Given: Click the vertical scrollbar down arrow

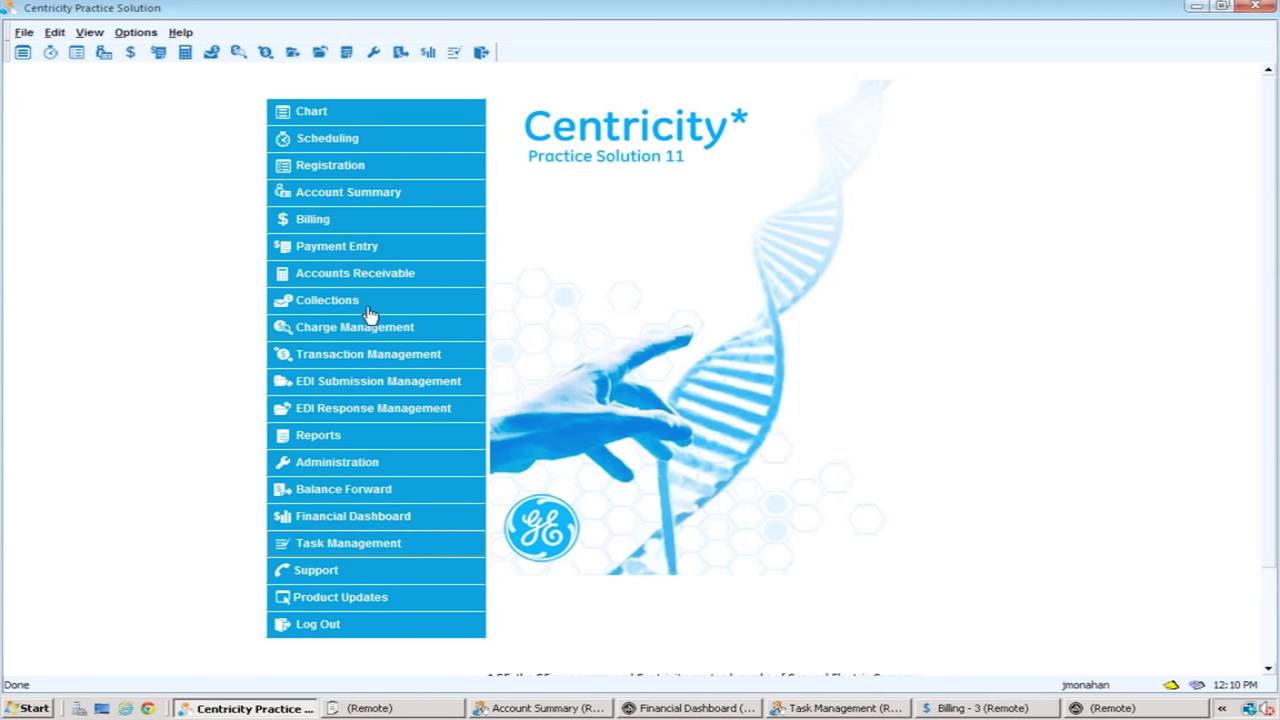Looking at the screenshot, I should tap(1268, 668).
